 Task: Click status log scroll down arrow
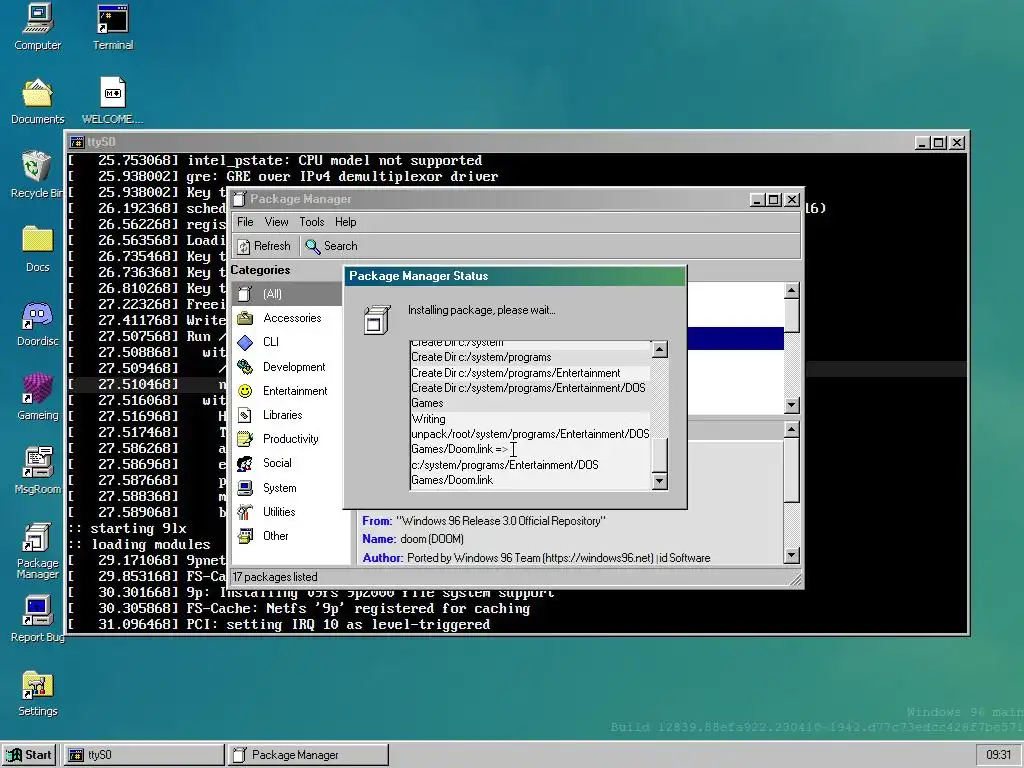tap(660, 482)
